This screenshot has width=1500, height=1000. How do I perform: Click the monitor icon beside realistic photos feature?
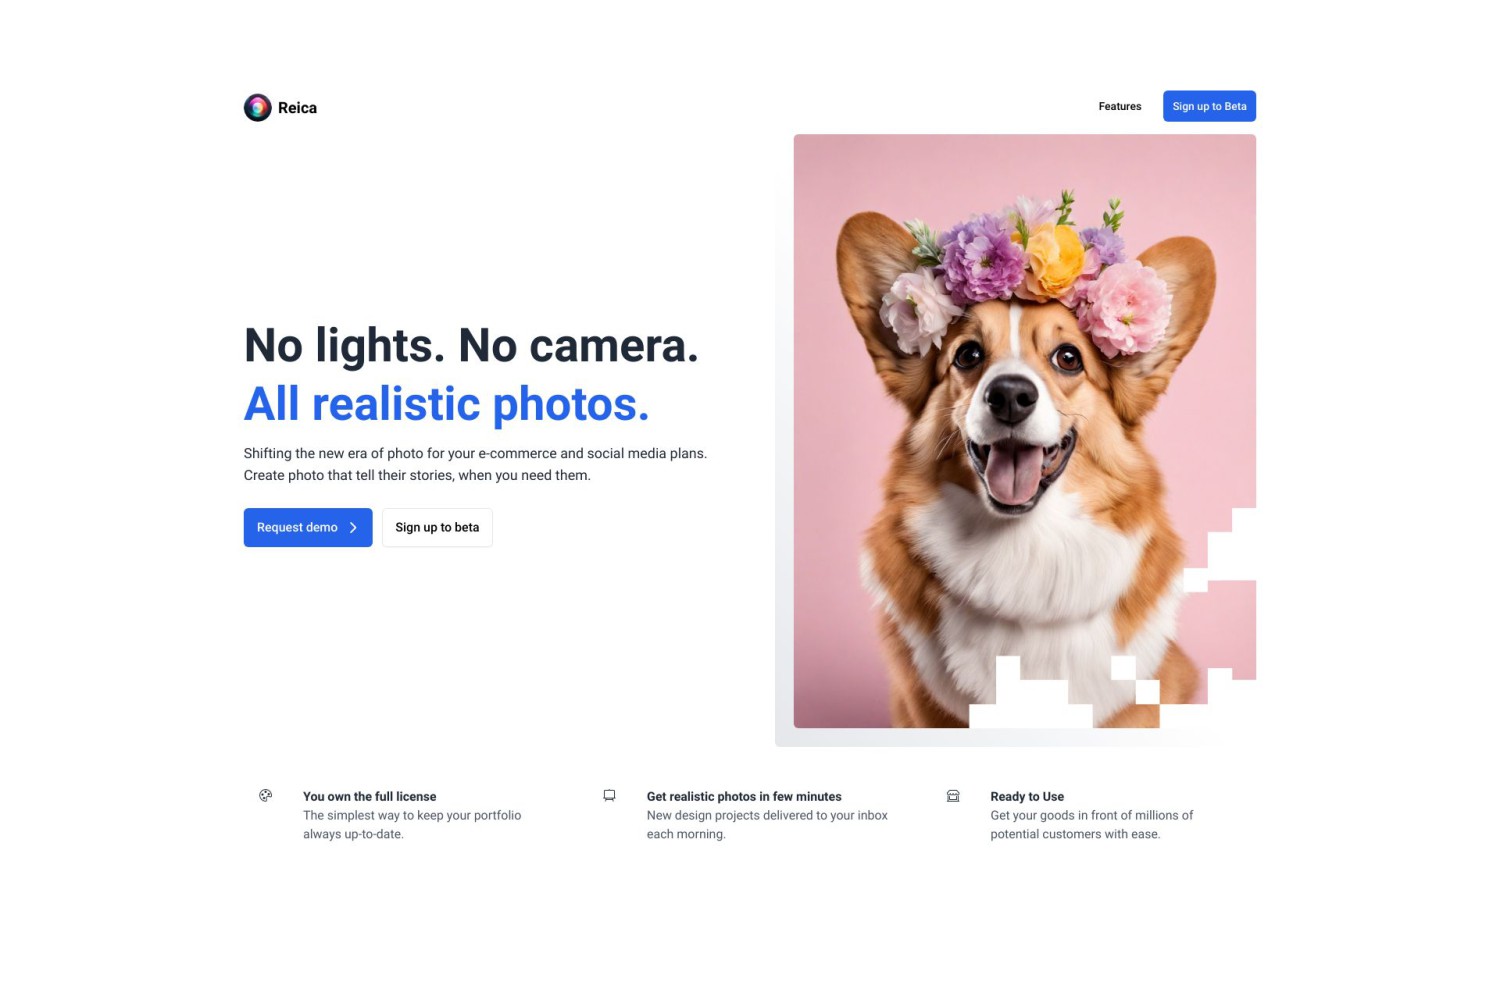[609, 796]
